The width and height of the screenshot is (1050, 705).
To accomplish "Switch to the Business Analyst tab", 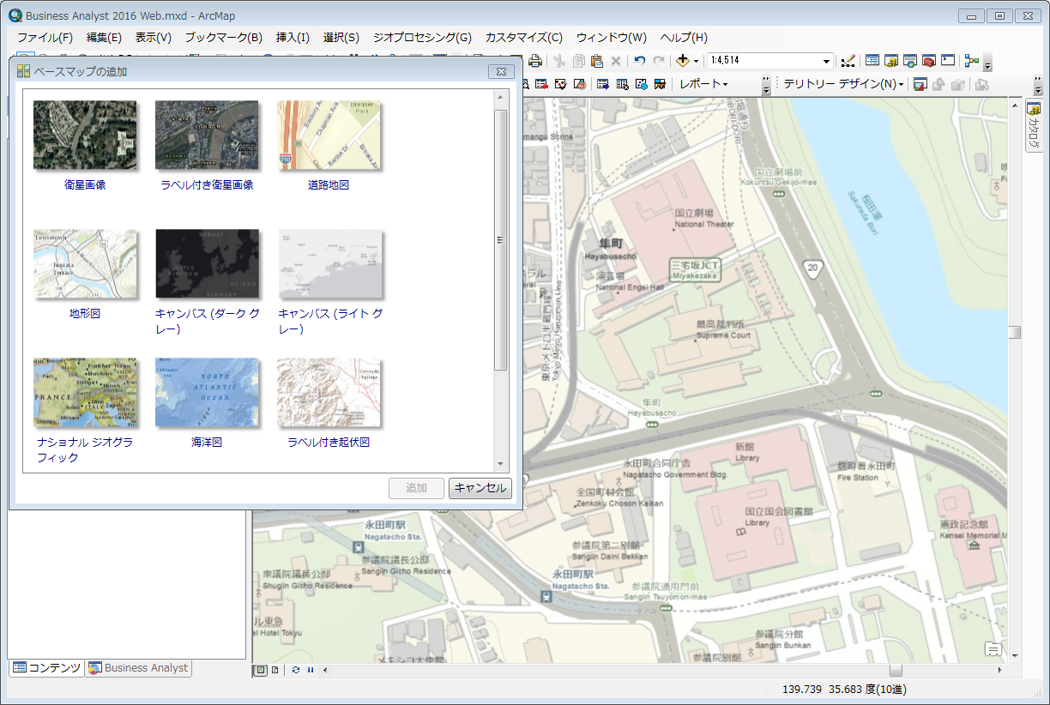I will click(x=139, y=668).
